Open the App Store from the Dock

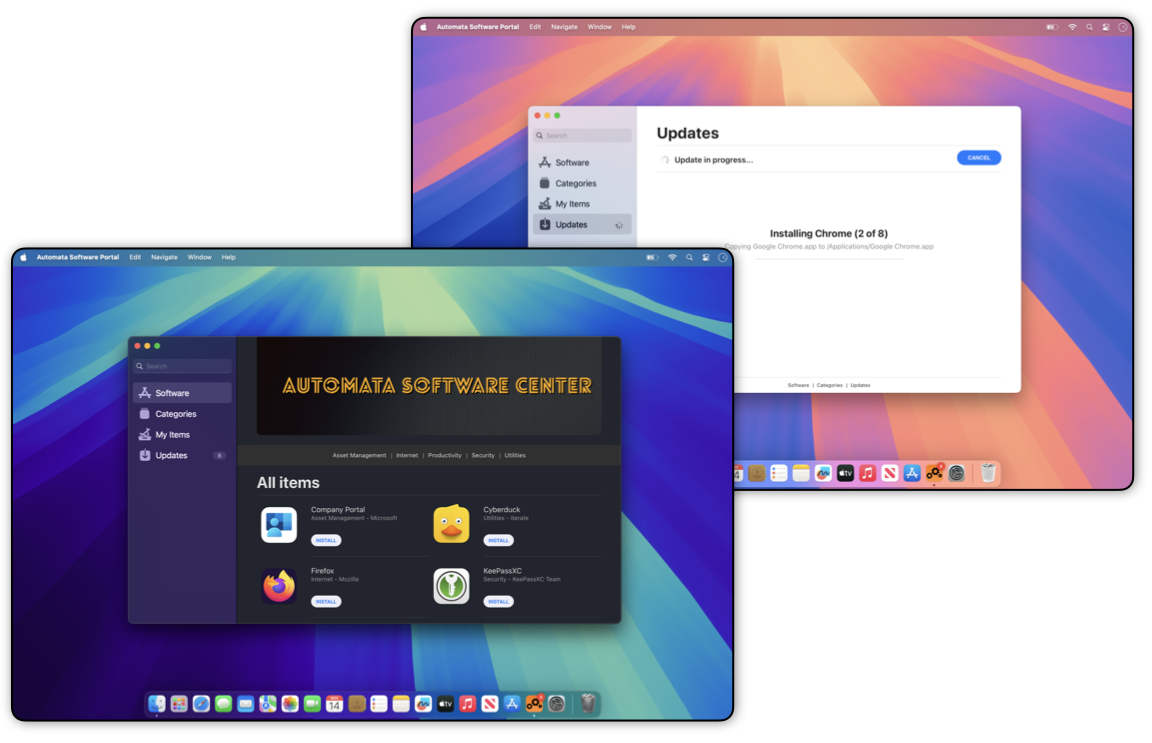tap(512, 703)
